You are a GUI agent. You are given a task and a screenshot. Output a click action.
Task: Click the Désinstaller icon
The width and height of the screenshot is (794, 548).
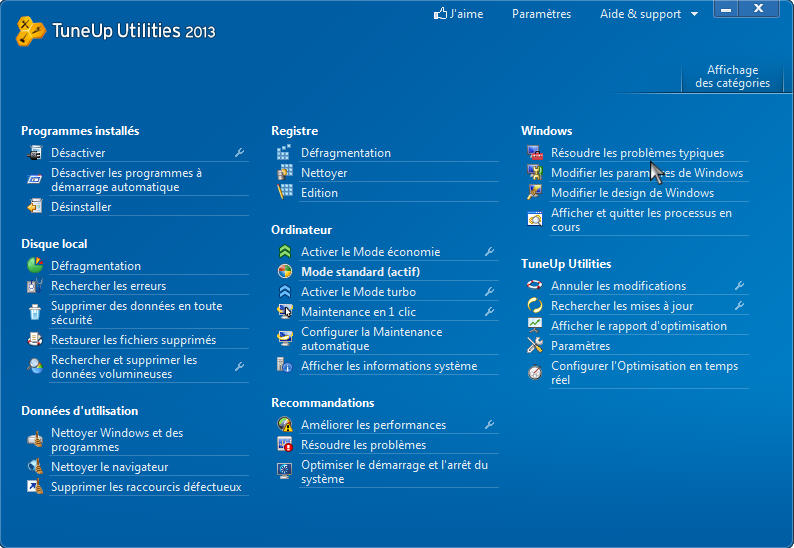pyautogui.click(x=34, y=206)
